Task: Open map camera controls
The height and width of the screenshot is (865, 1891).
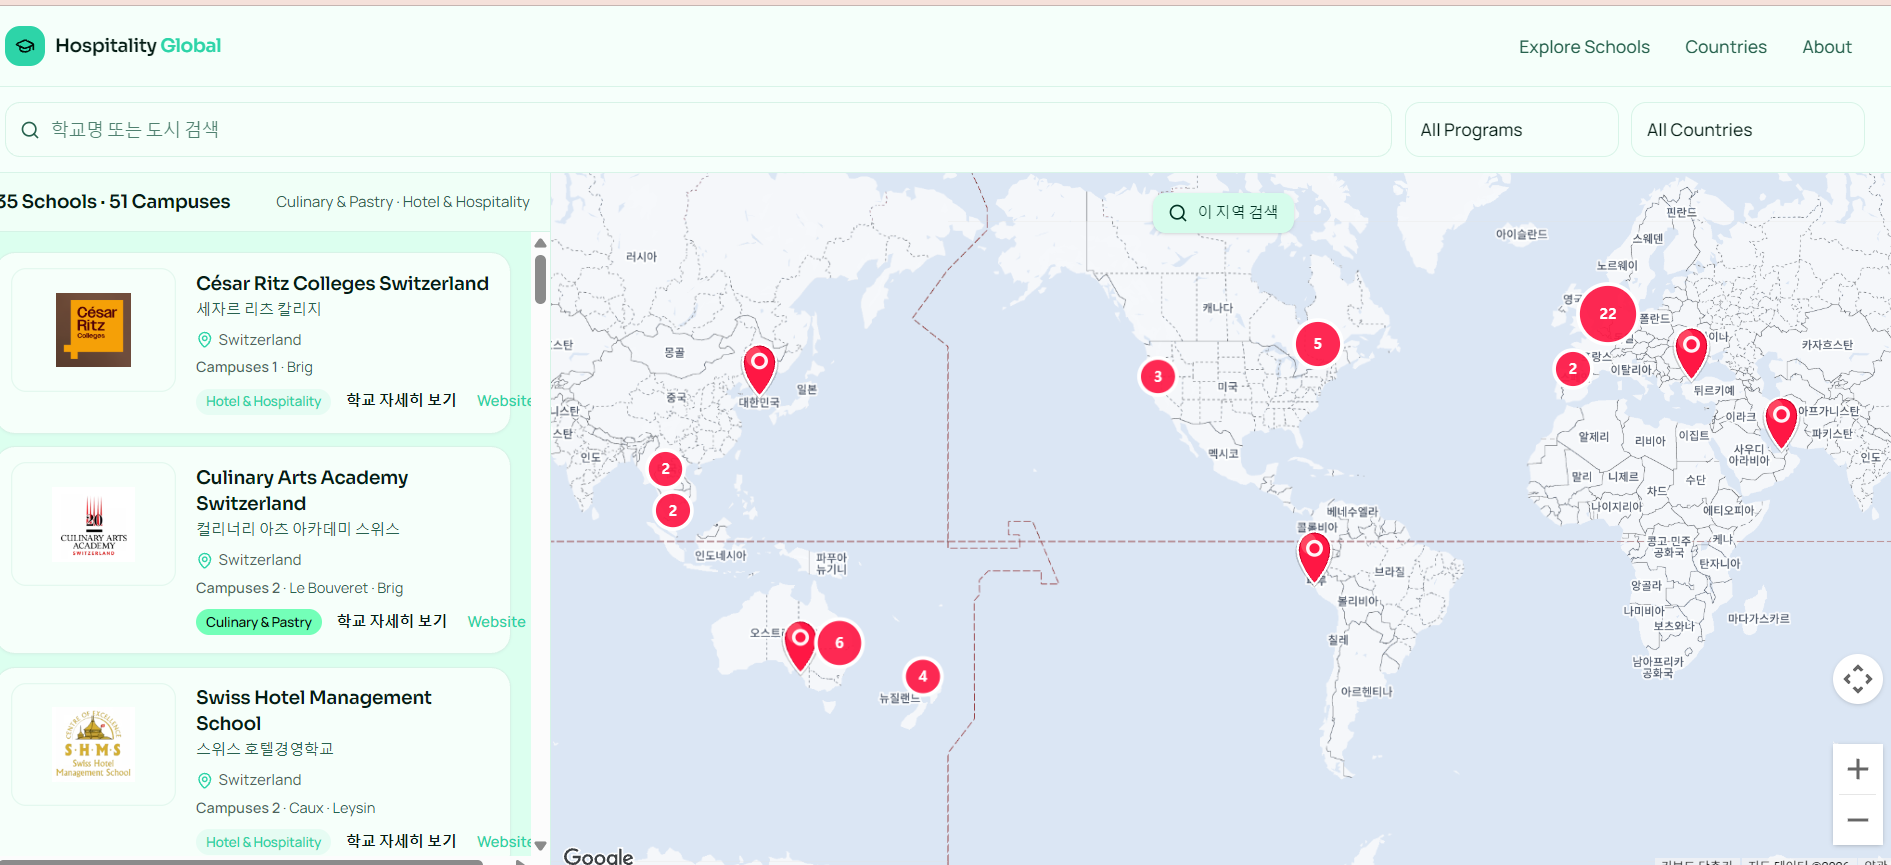Action: (1857, 679)
